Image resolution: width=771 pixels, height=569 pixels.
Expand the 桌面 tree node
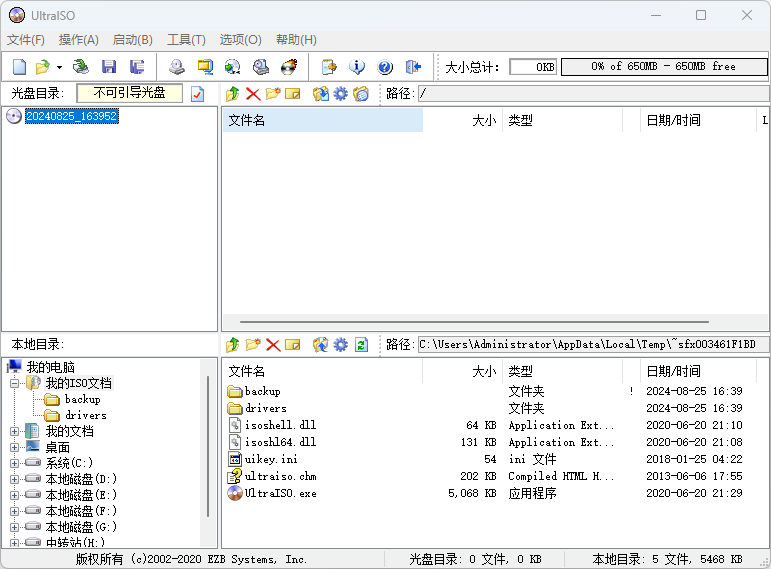(x=15, y=448)
